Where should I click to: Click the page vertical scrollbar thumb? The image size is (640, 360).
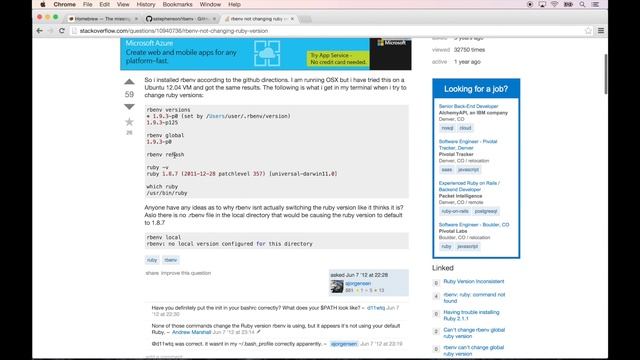[x=605, y=73]
